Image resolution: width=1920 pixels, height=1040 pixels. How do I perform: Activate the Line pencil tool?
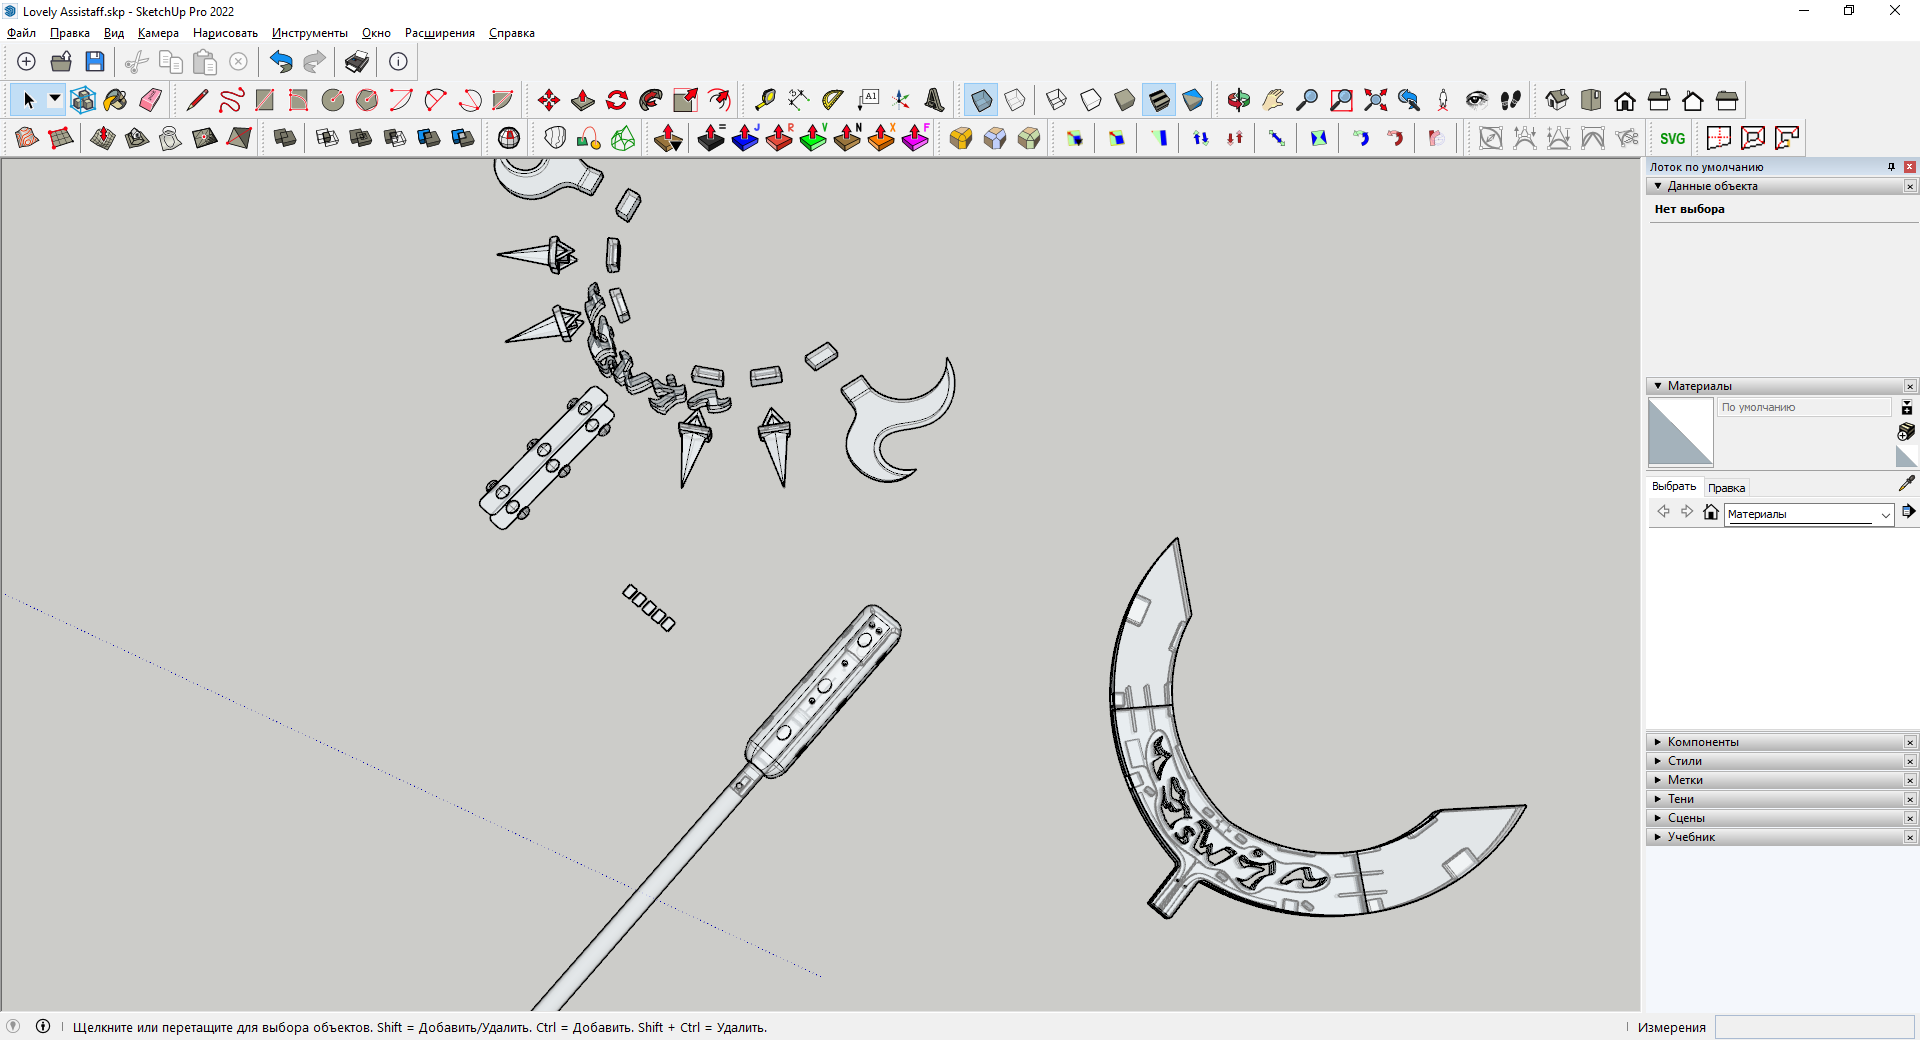point(197,100)
